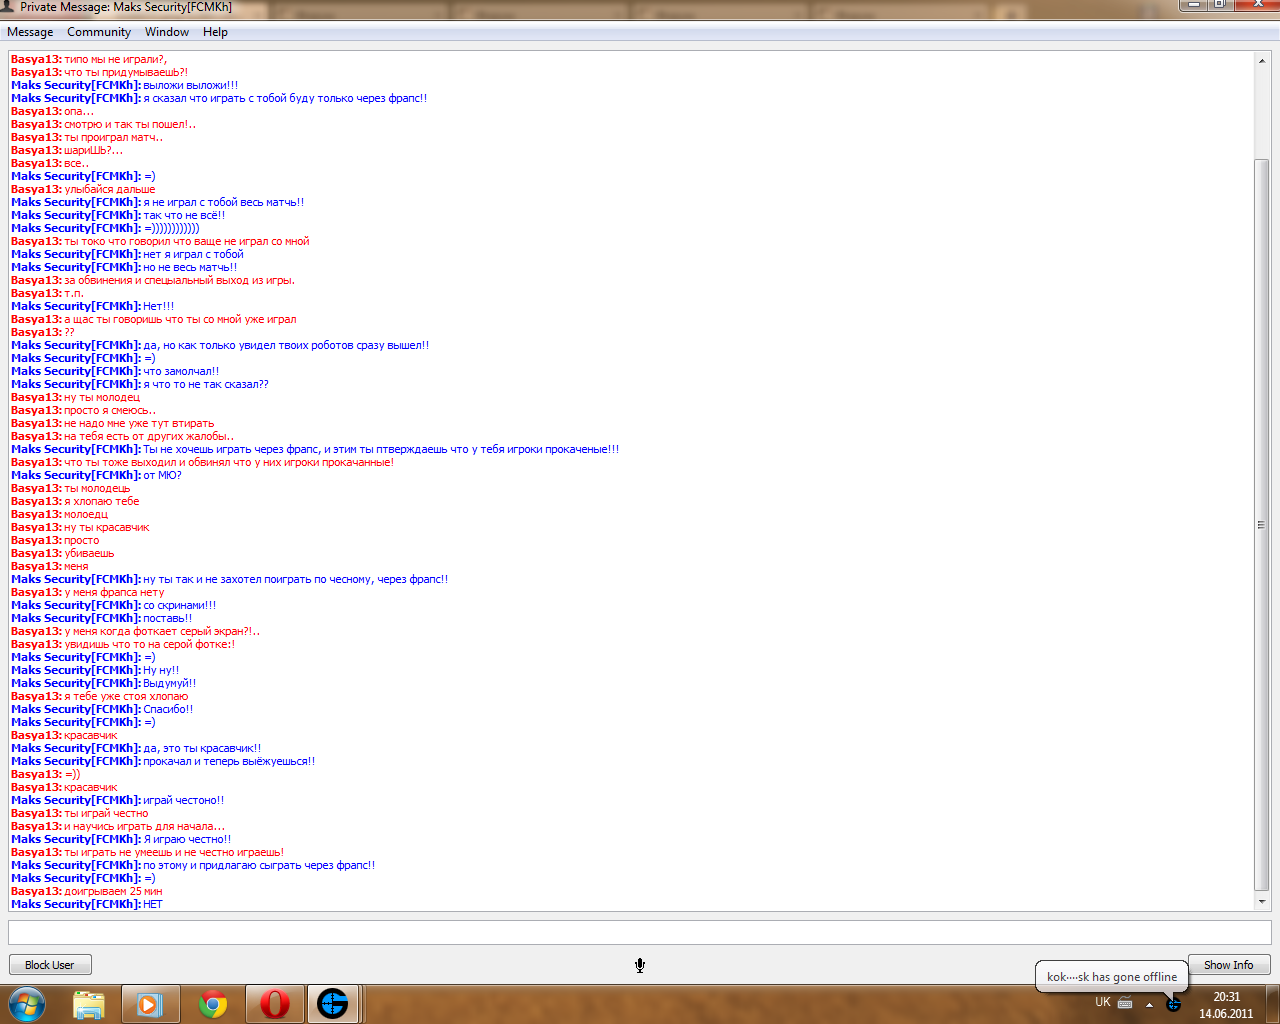Click the message 'Нет!!!'

[159, 306]
